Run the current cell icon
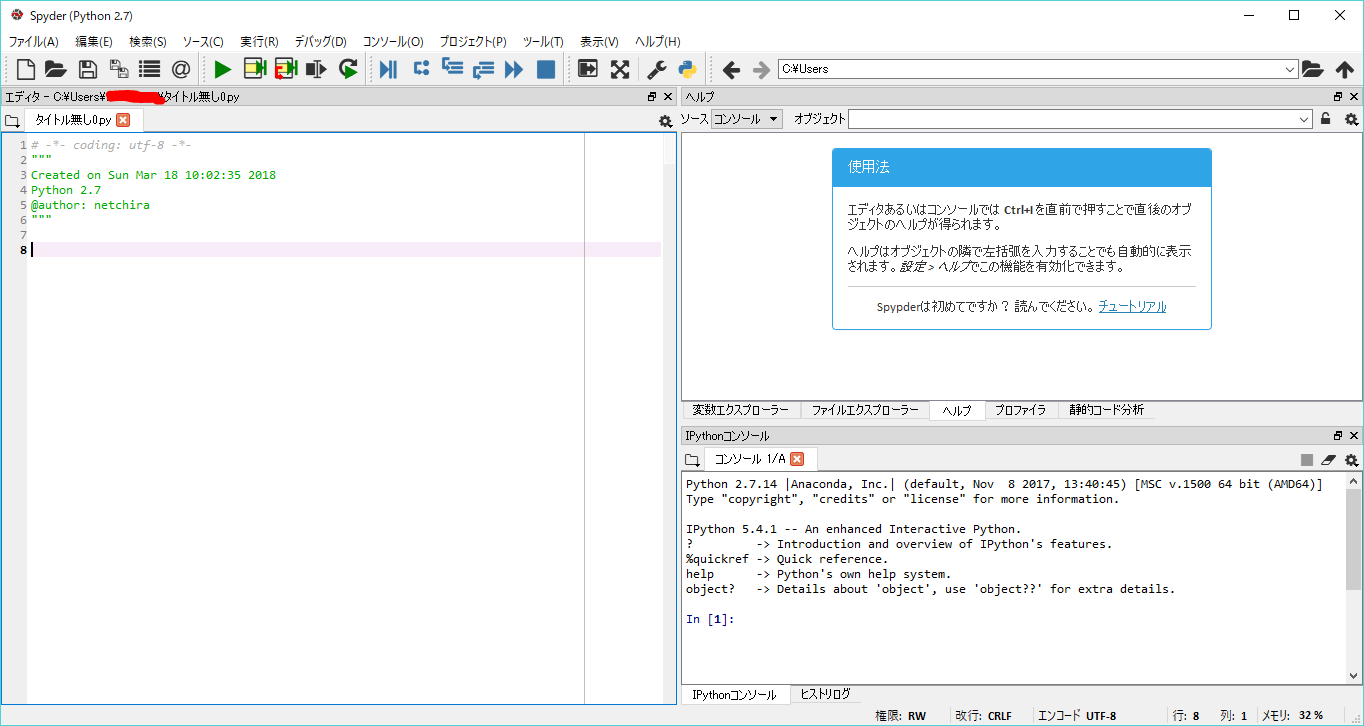Viewport: 1364px width, 726px height. 255,69
